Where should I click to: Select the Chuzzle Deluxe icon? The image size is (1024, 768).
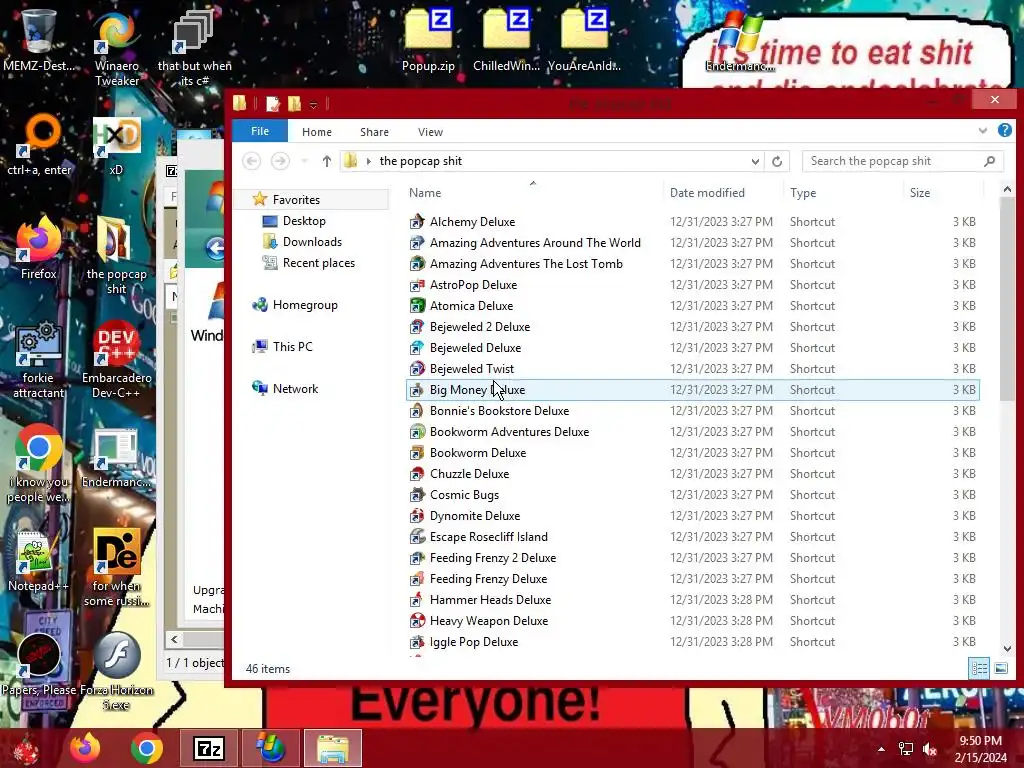pyautogui.click(x=417, y=474)
